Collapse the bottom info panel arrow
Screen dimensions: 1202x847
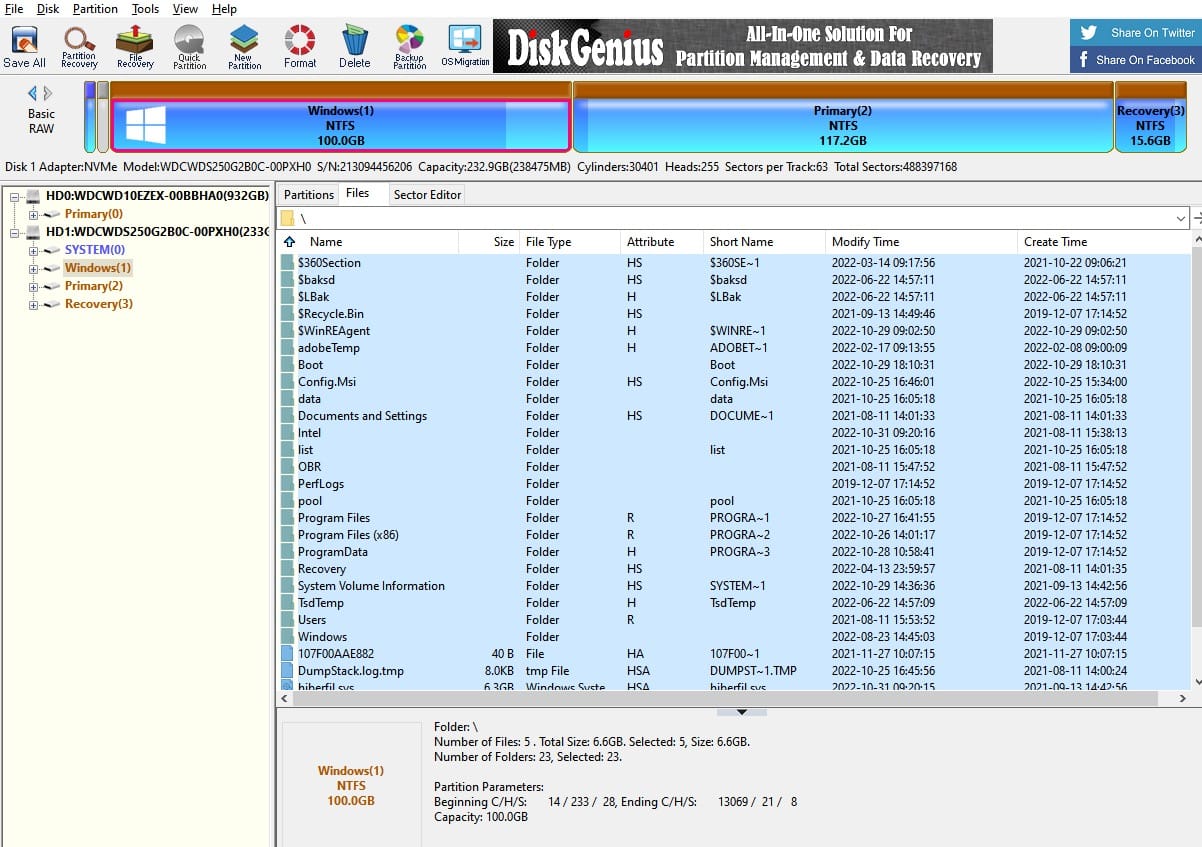[x=742, y=712]
